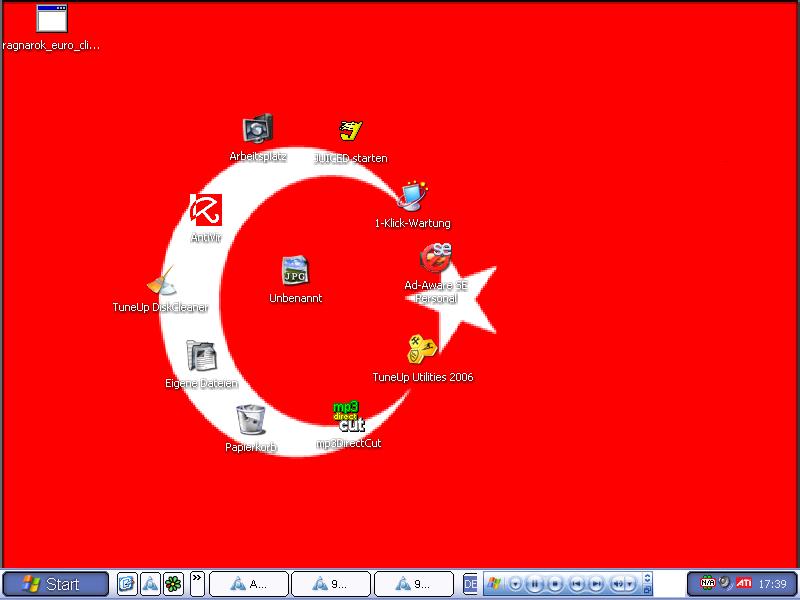The width and height of the screenshot is (800, 600).
Task: Open the media player quick access dropdown
Action: click(515, 583)
